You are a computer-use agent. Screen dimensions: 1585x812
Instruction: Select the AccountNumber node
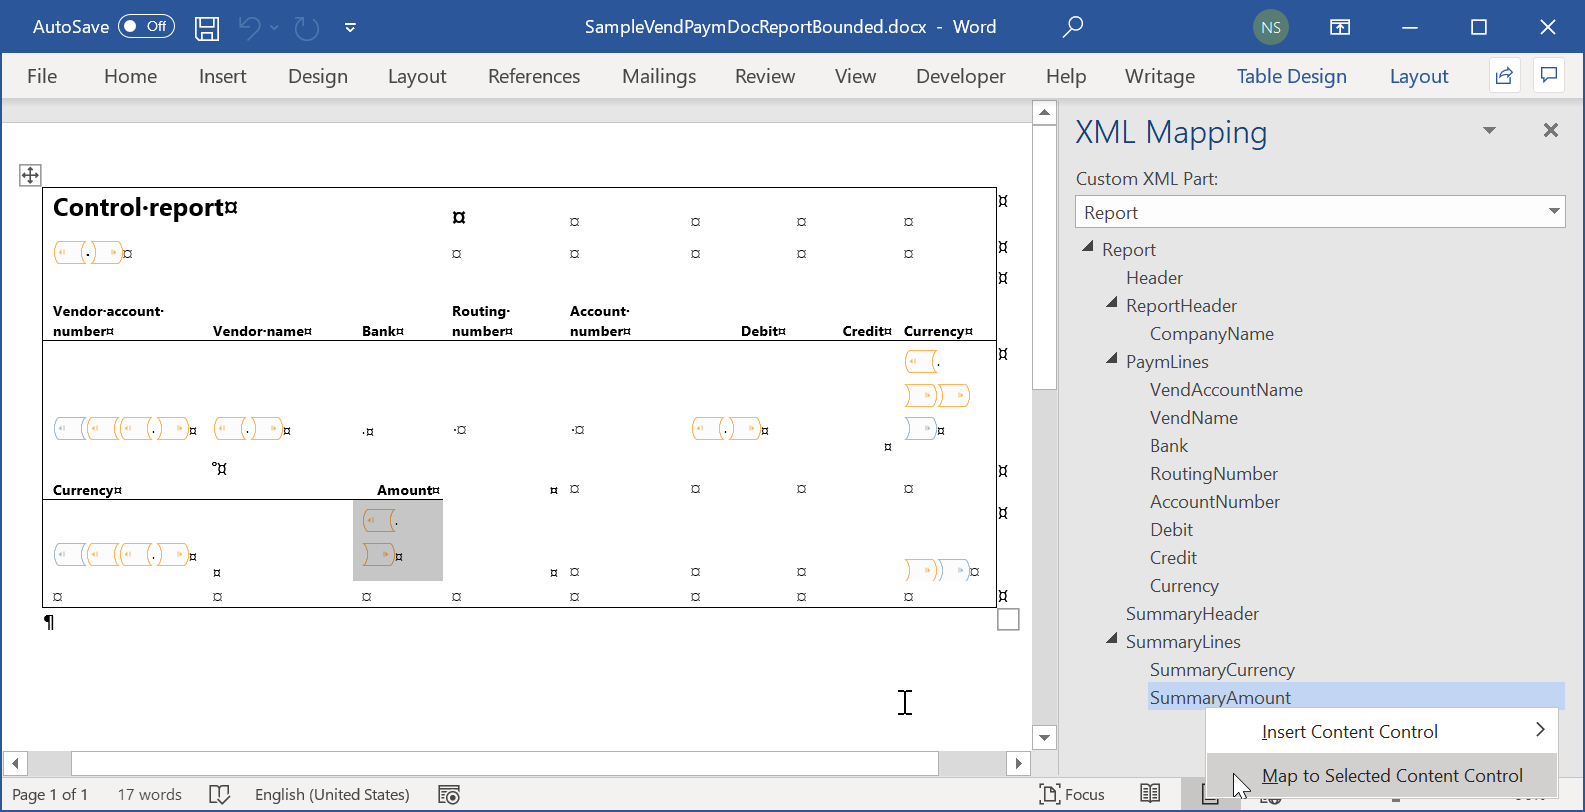coord(1215,502)
